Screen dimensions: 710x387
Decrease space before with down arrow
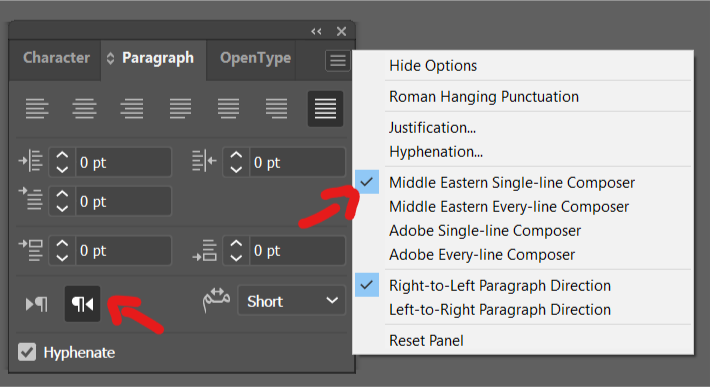coord(62,258)
